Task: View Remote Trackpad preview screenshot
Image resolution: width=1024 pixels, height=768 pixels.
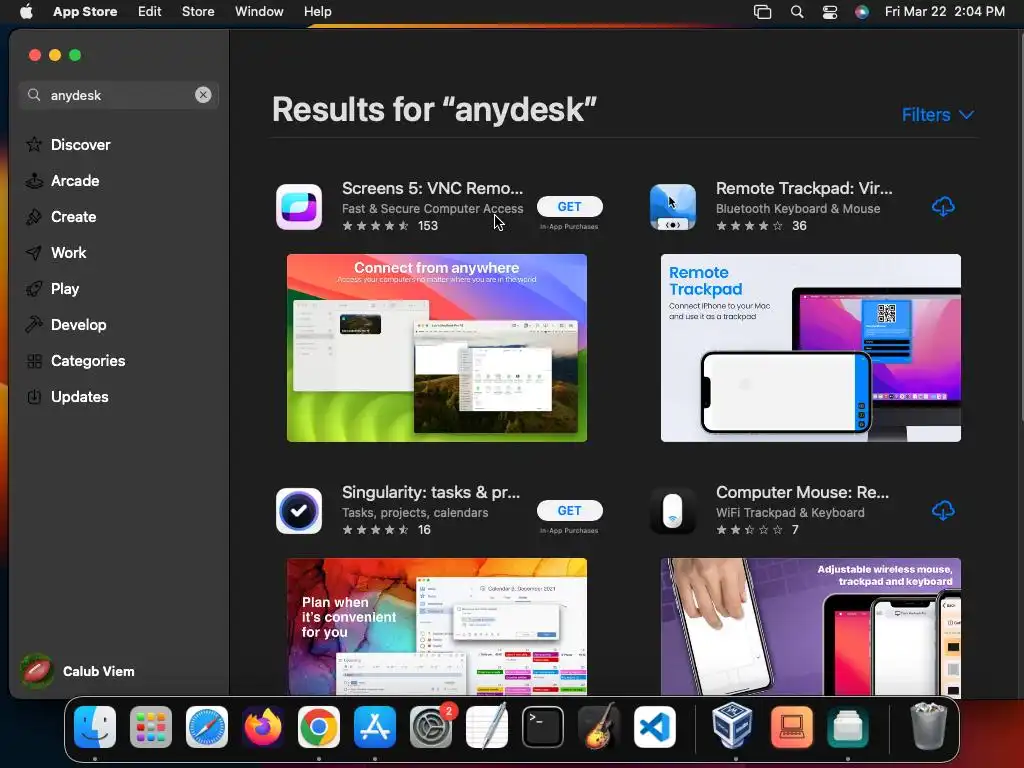Action: click(810, 348)
